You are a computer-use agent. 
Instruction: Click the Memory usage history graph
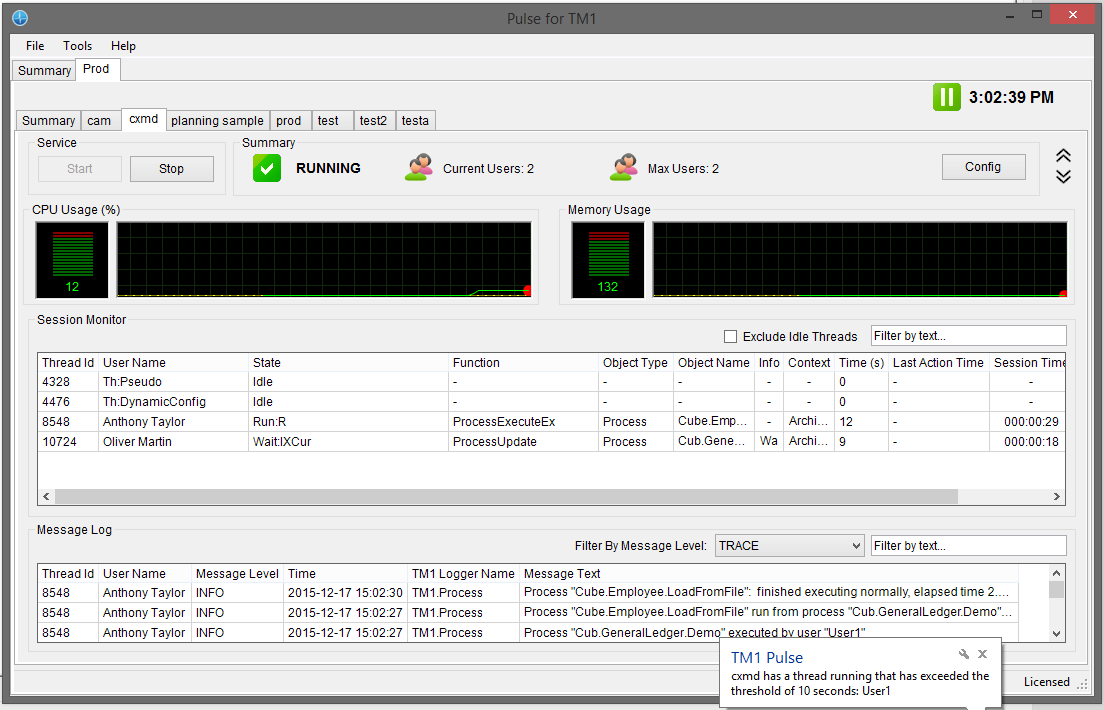860,260
